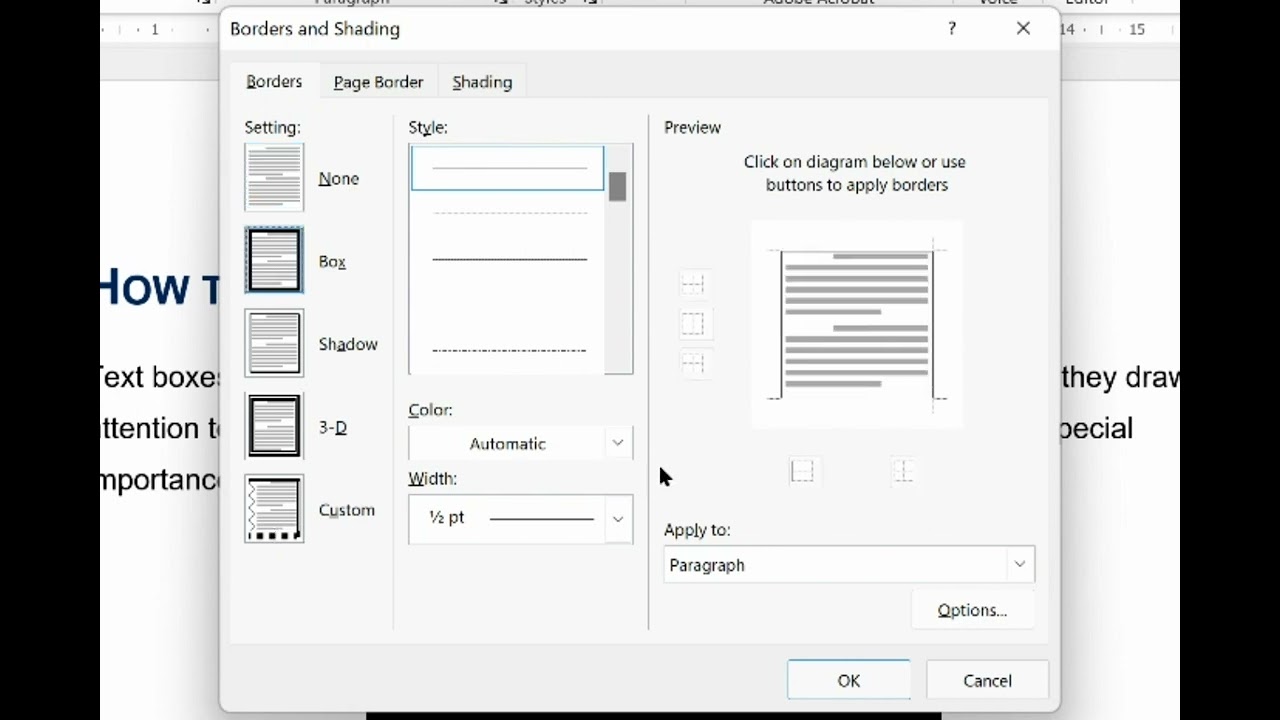
Task: Close the Borders and Shading dialog
Action: pyautogui.click(x=1023, y=29)
